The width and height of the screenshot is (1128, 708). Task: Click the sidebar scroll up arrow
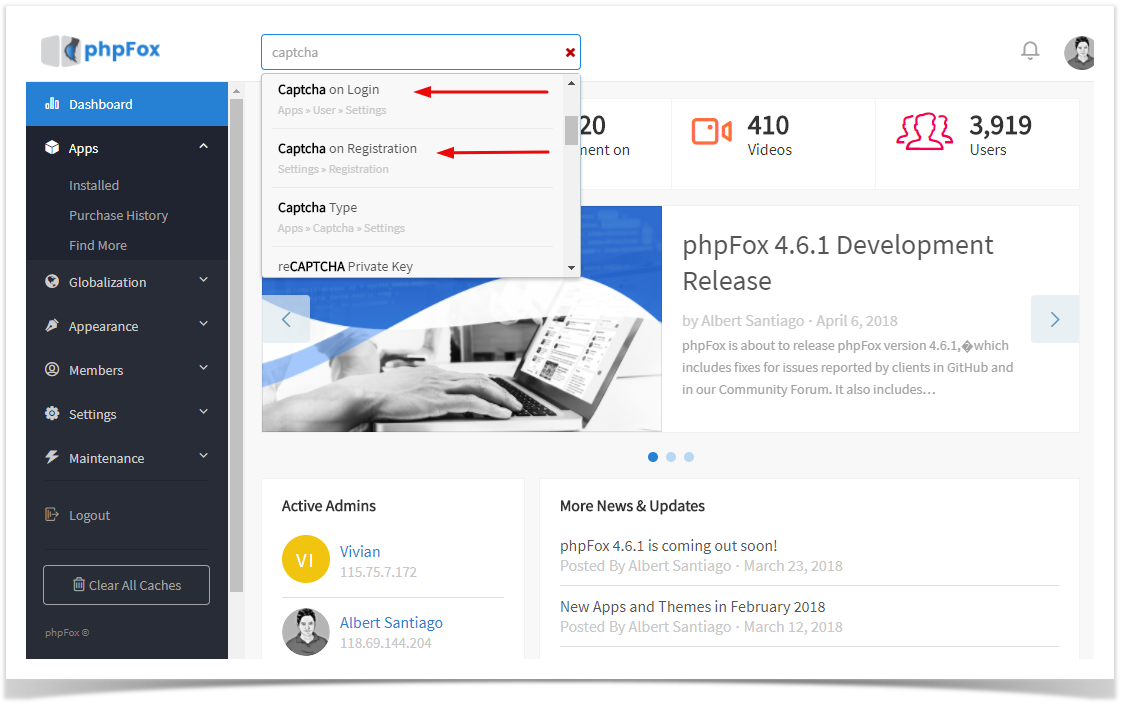pos(236,91)
